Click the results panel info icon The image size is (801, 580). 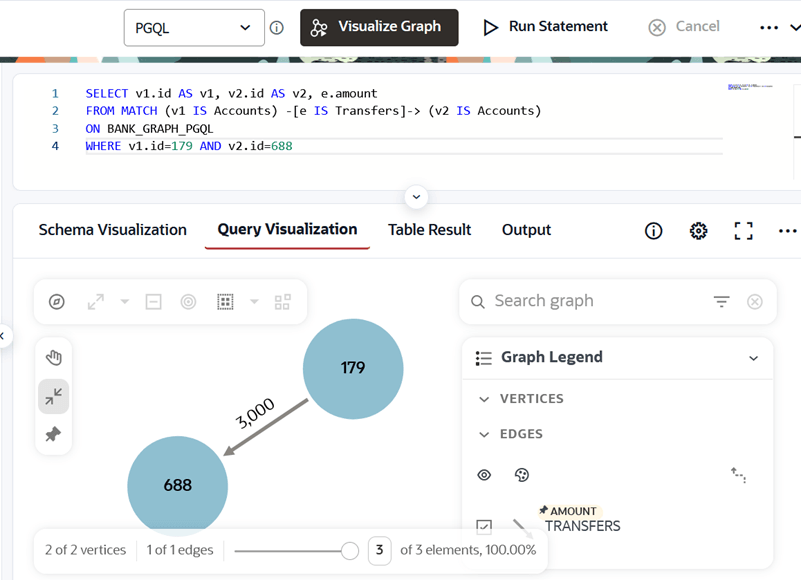[653, 231]
